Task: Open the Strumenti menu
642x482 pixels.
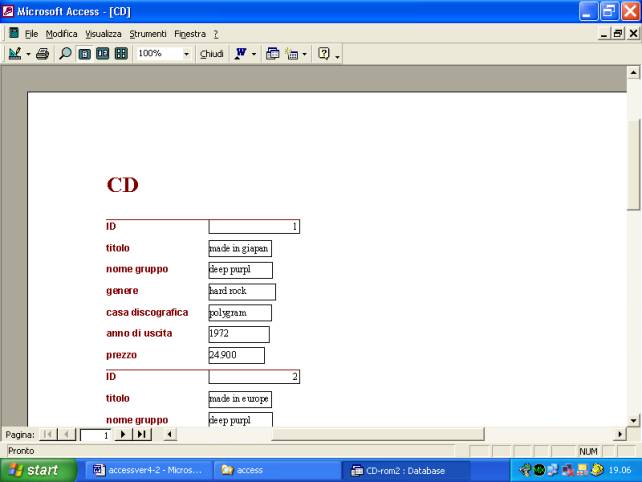Action: pyautogui.click(x=148, y=34)
